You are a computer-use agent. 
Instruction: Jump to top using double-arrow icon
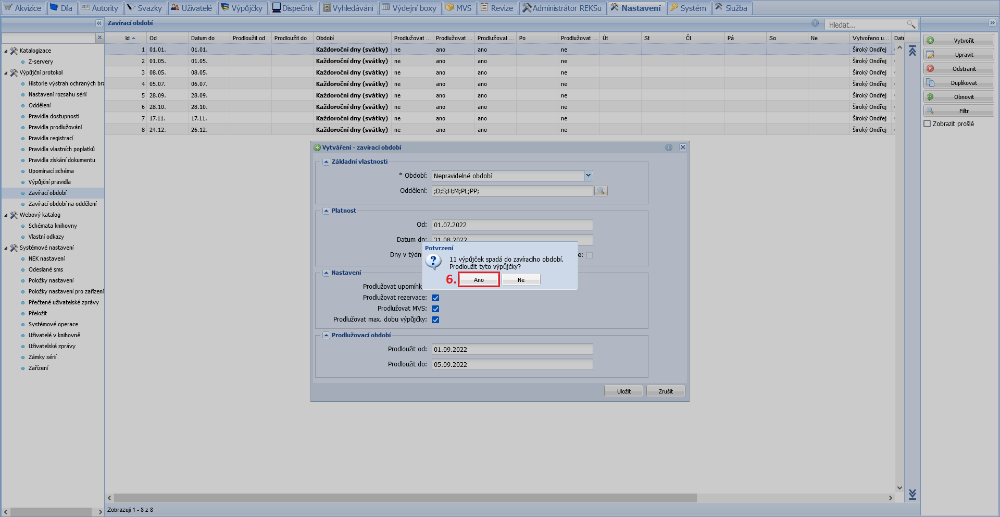pos(911,50)
